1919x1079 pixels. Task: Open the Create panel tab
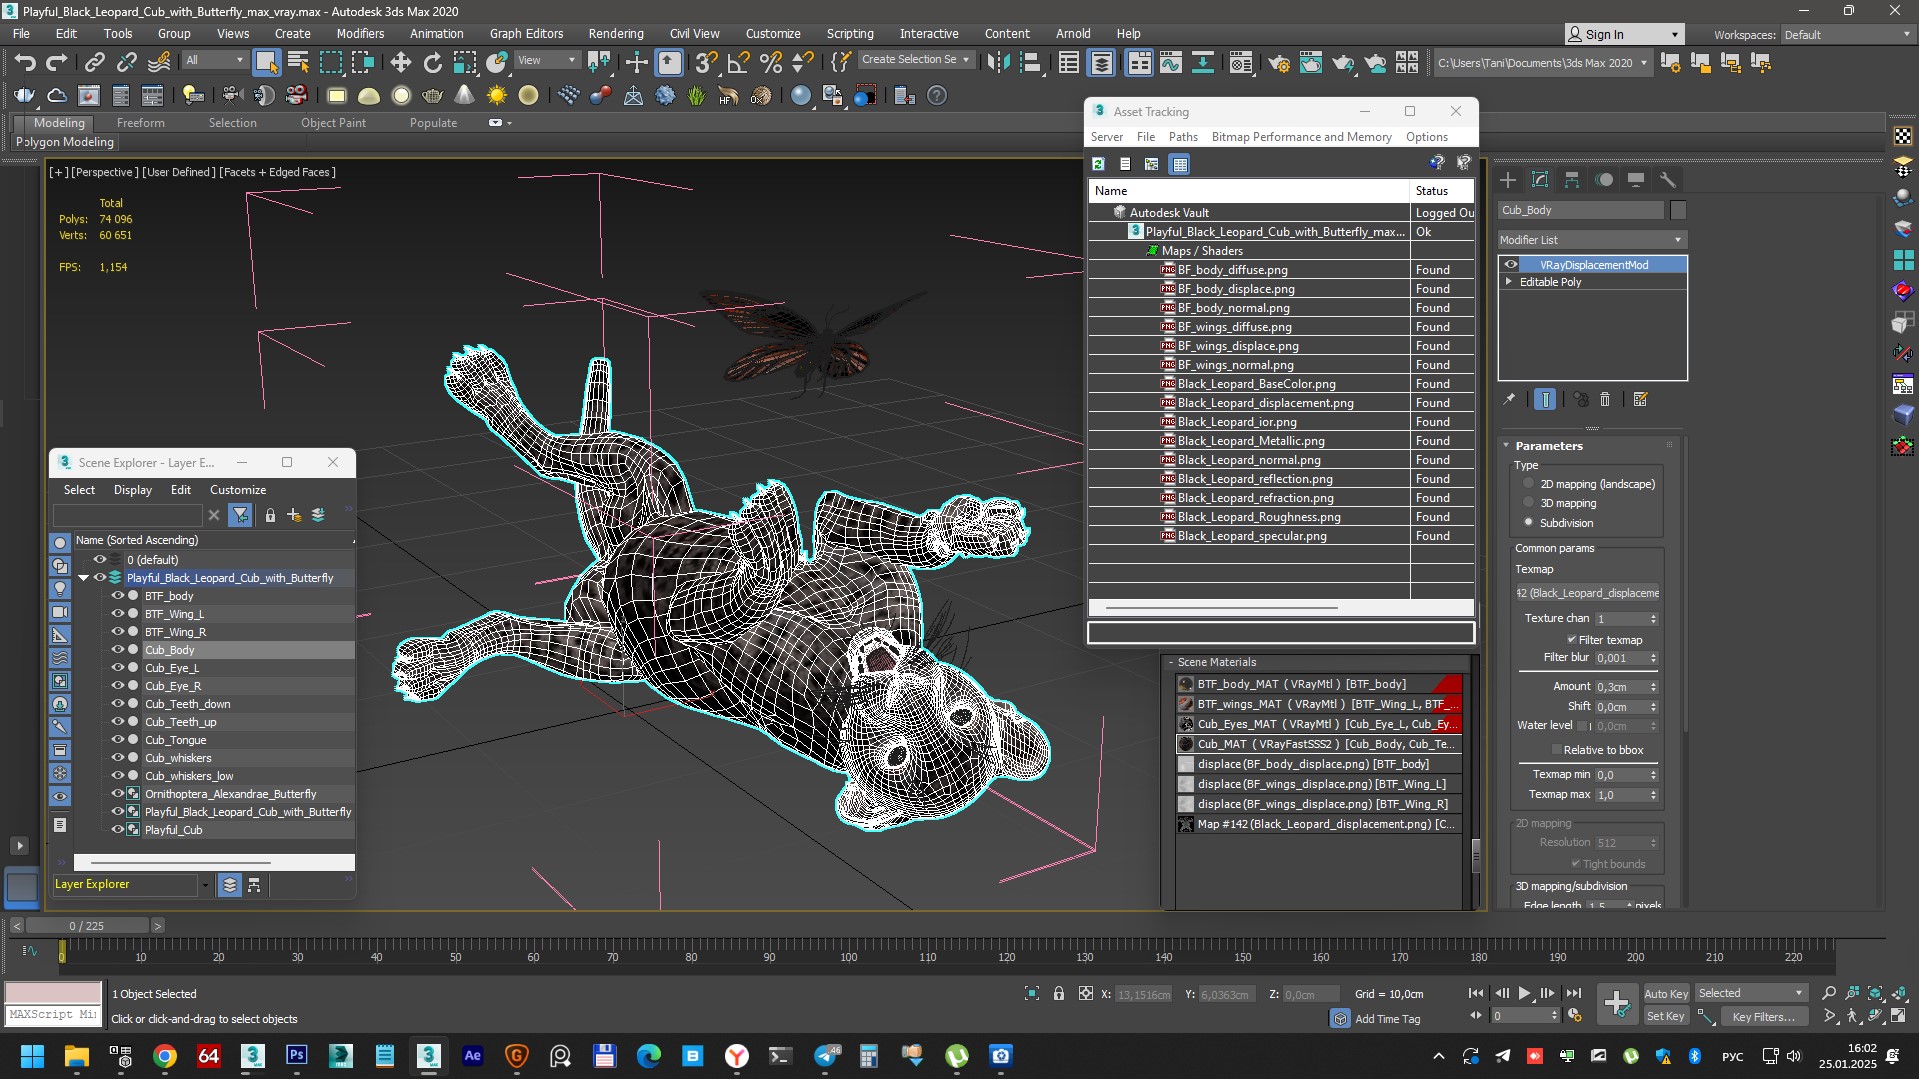pos(1508,180)
